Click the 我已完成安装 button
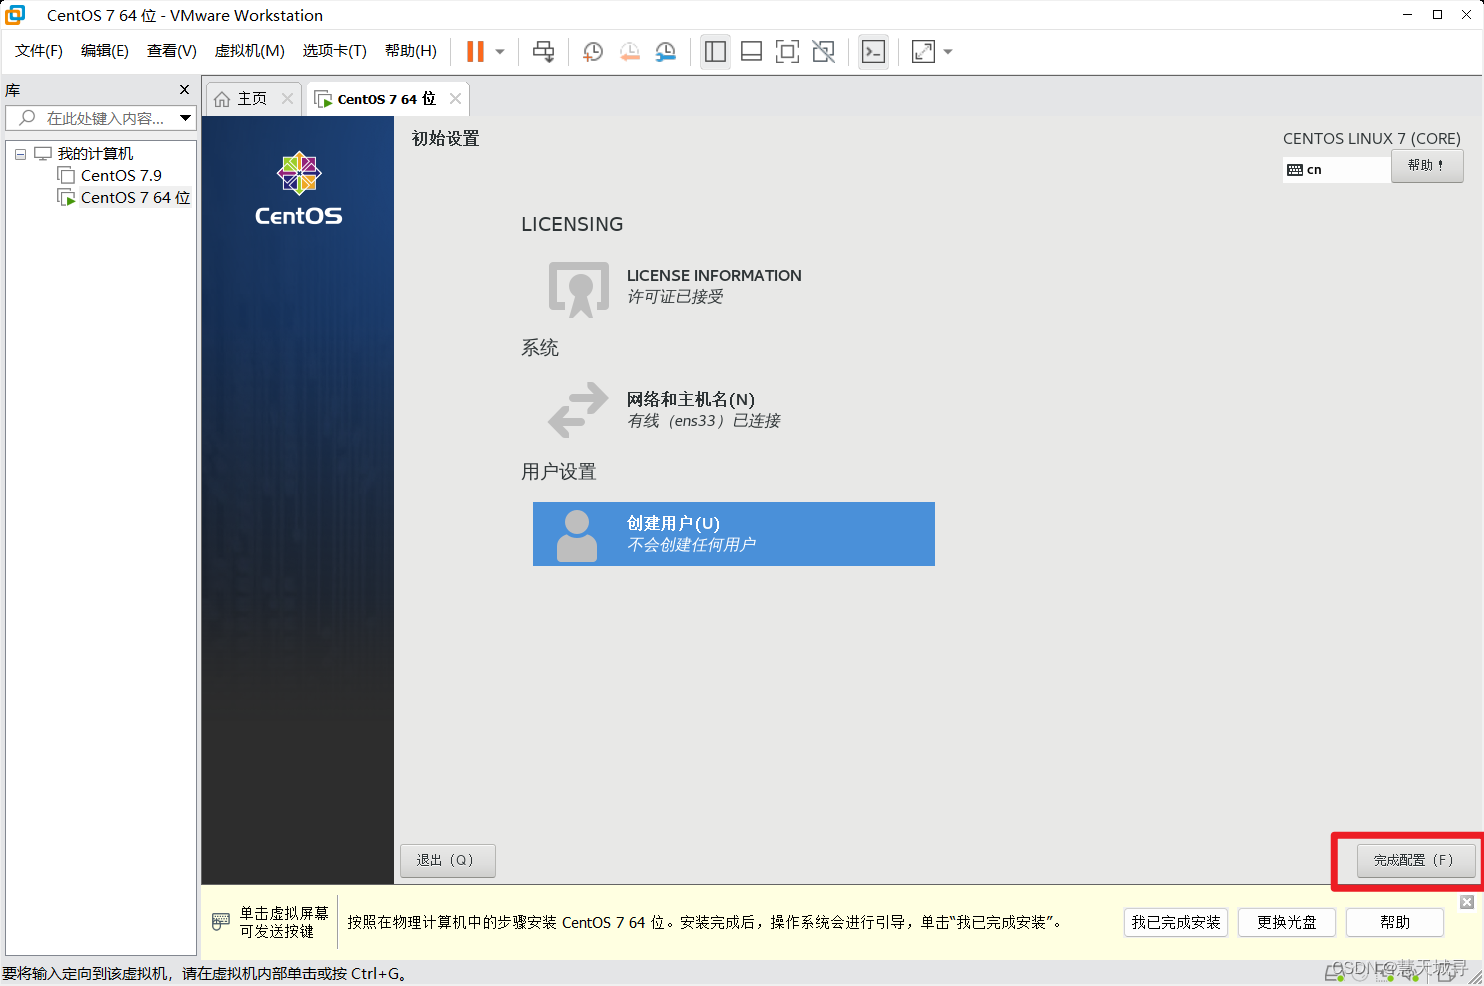Image resolution: width=1484 pixels, height=986 pixels. coord(1176,922)
